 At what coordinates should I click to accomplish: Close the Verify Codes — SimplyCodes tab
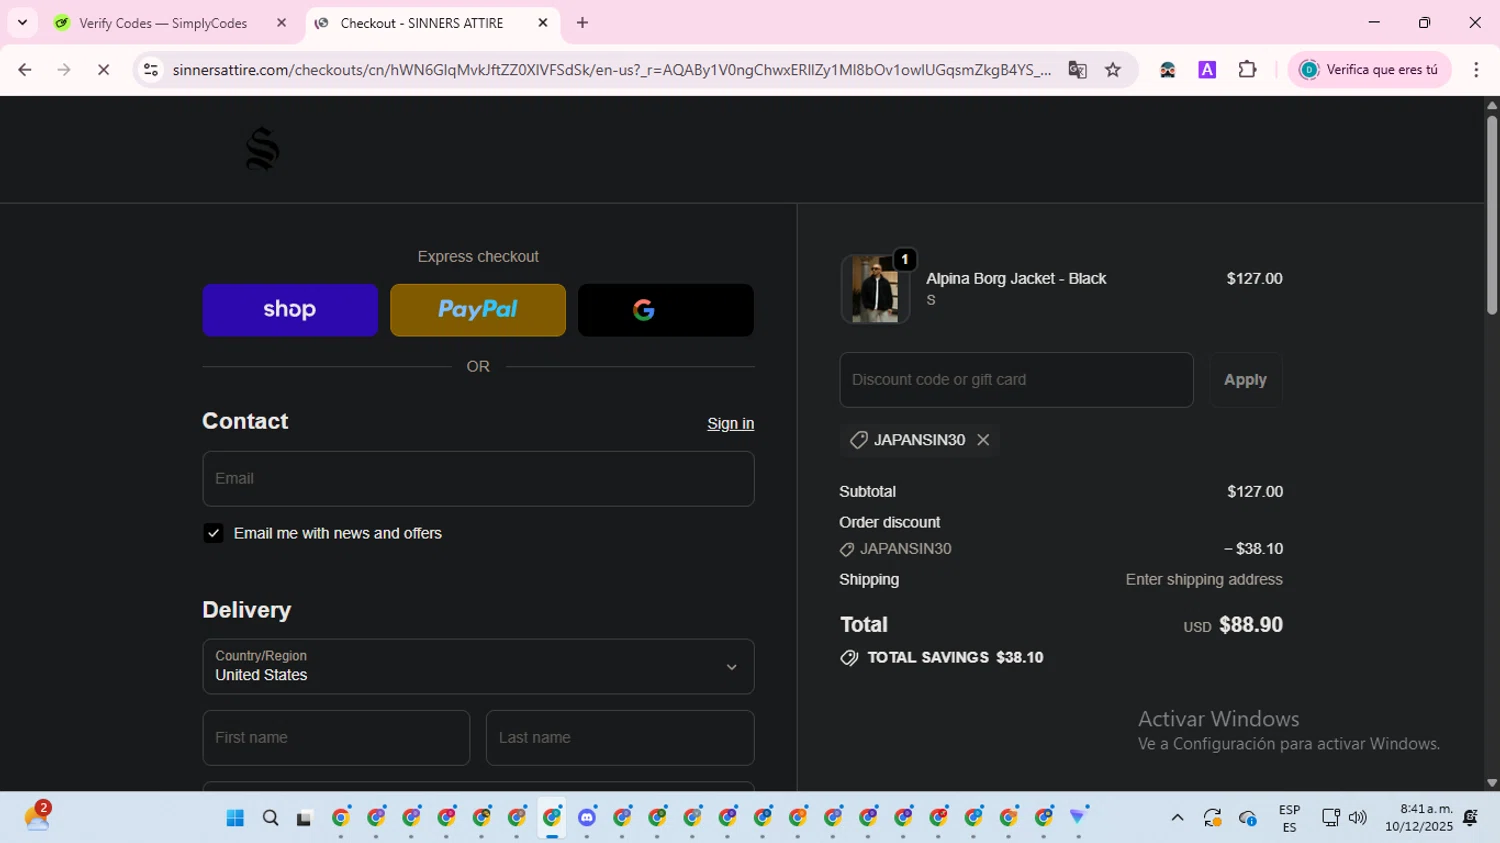click(281, 23)
